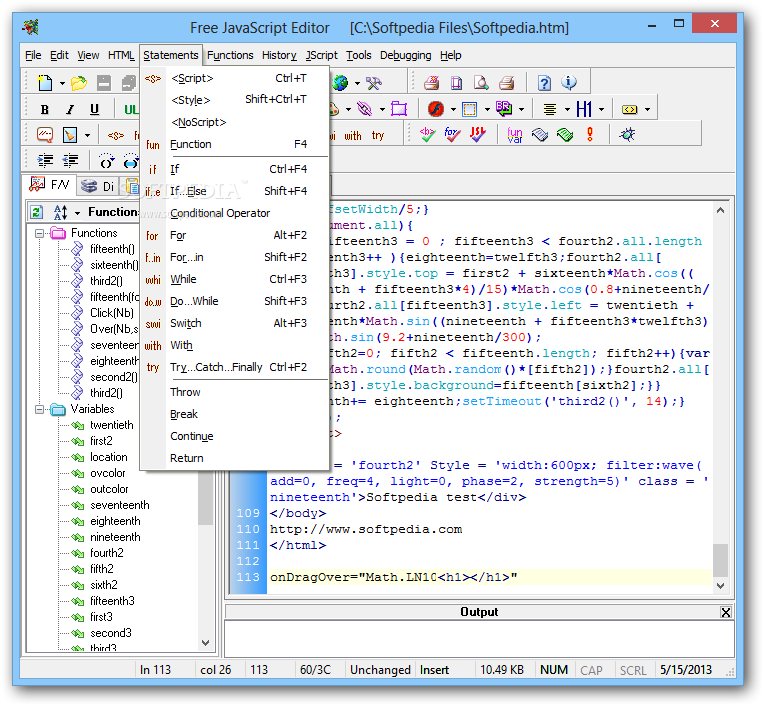Toggle Underline formatting button

tap(95, 110)
